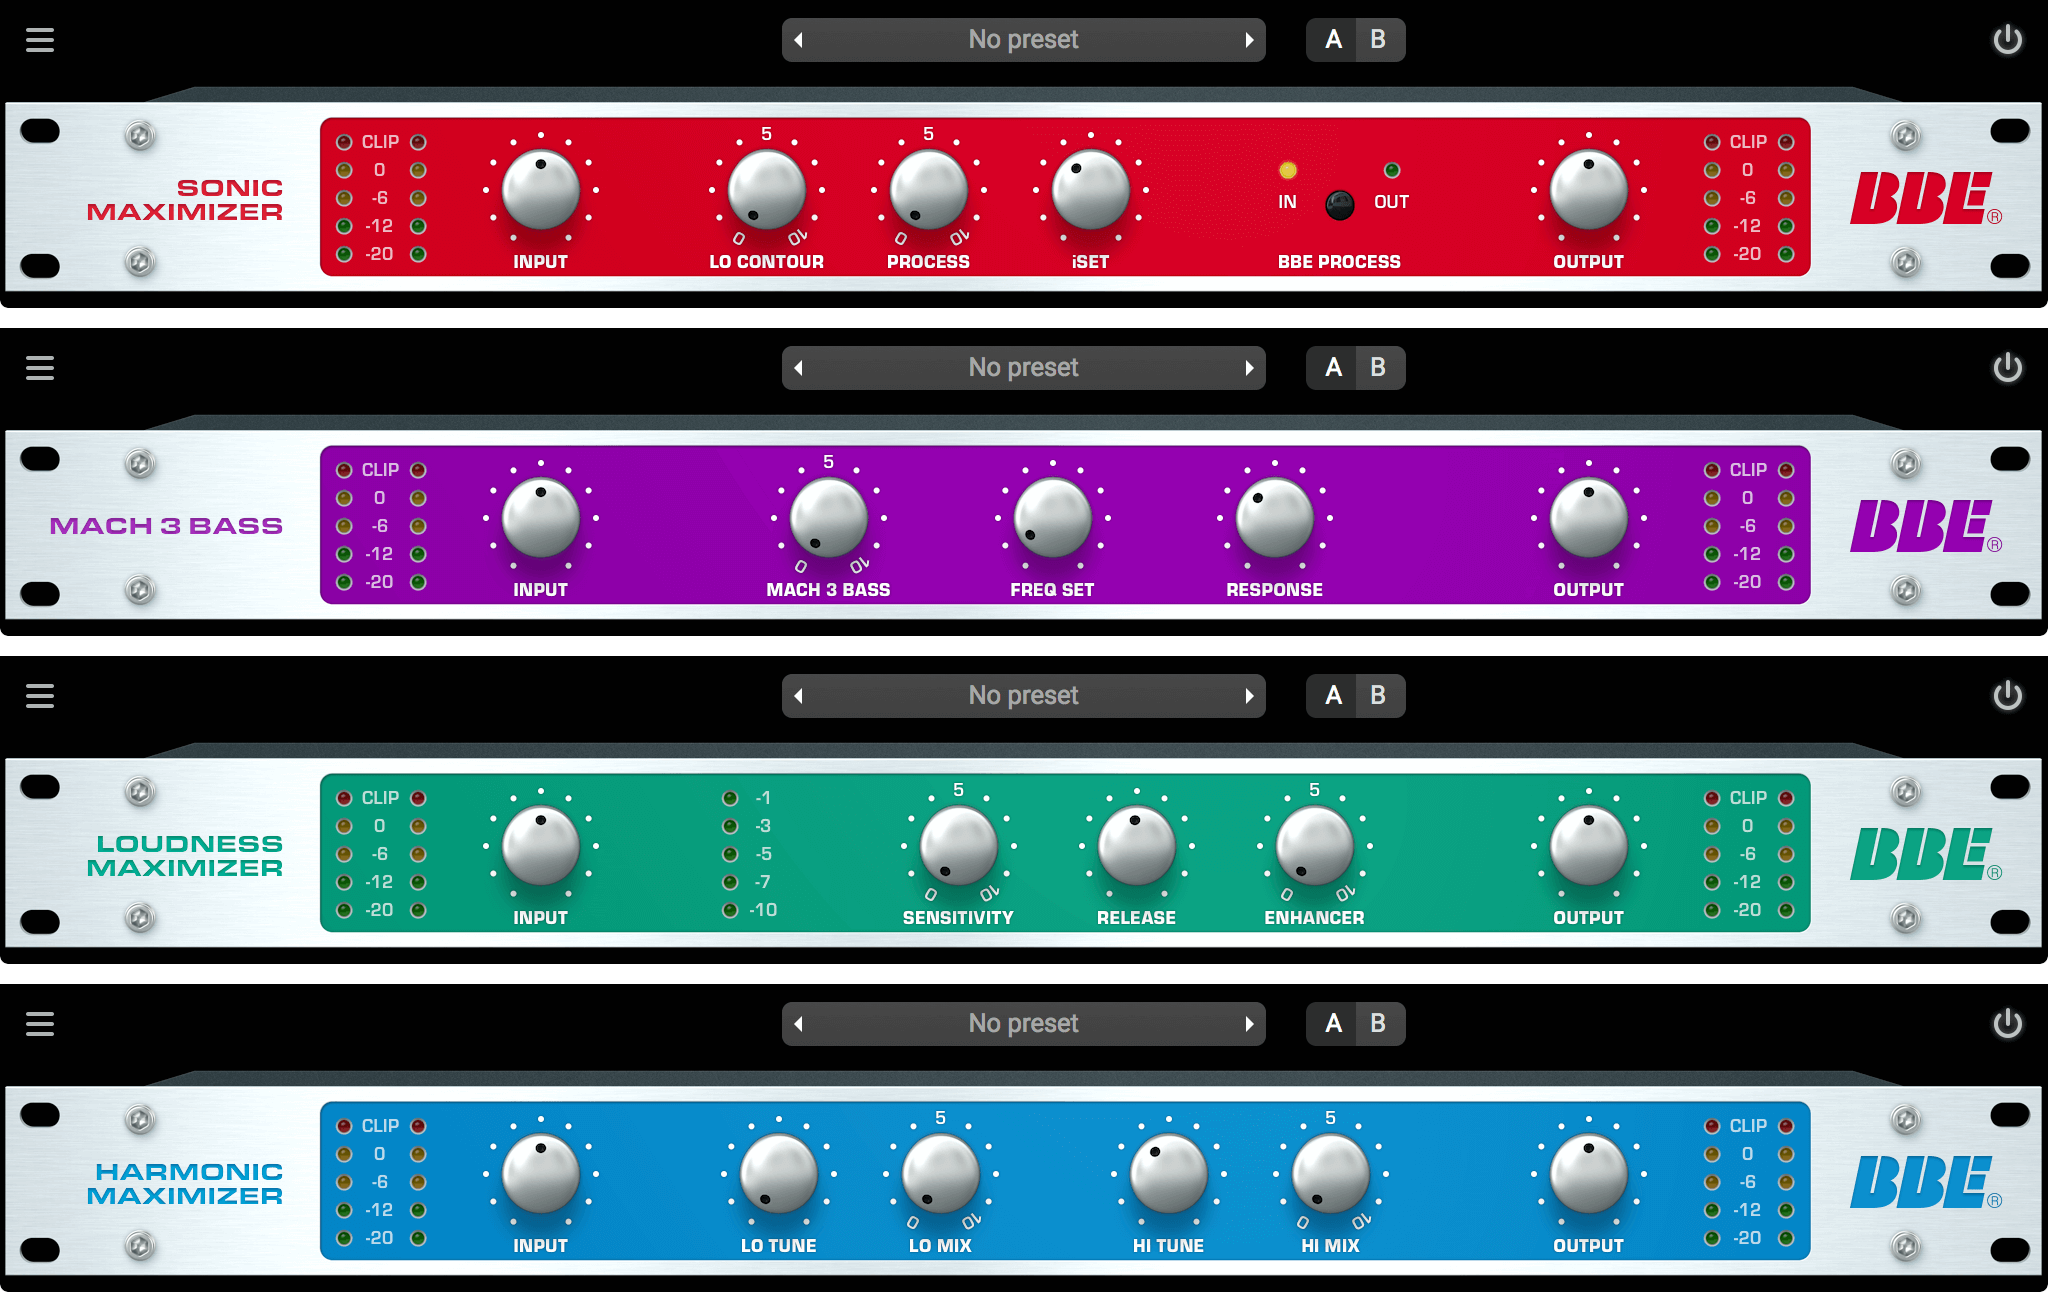Click the Mach 3 Bass INPUT knob
2048x1292 pixels.
pos(541,518)
